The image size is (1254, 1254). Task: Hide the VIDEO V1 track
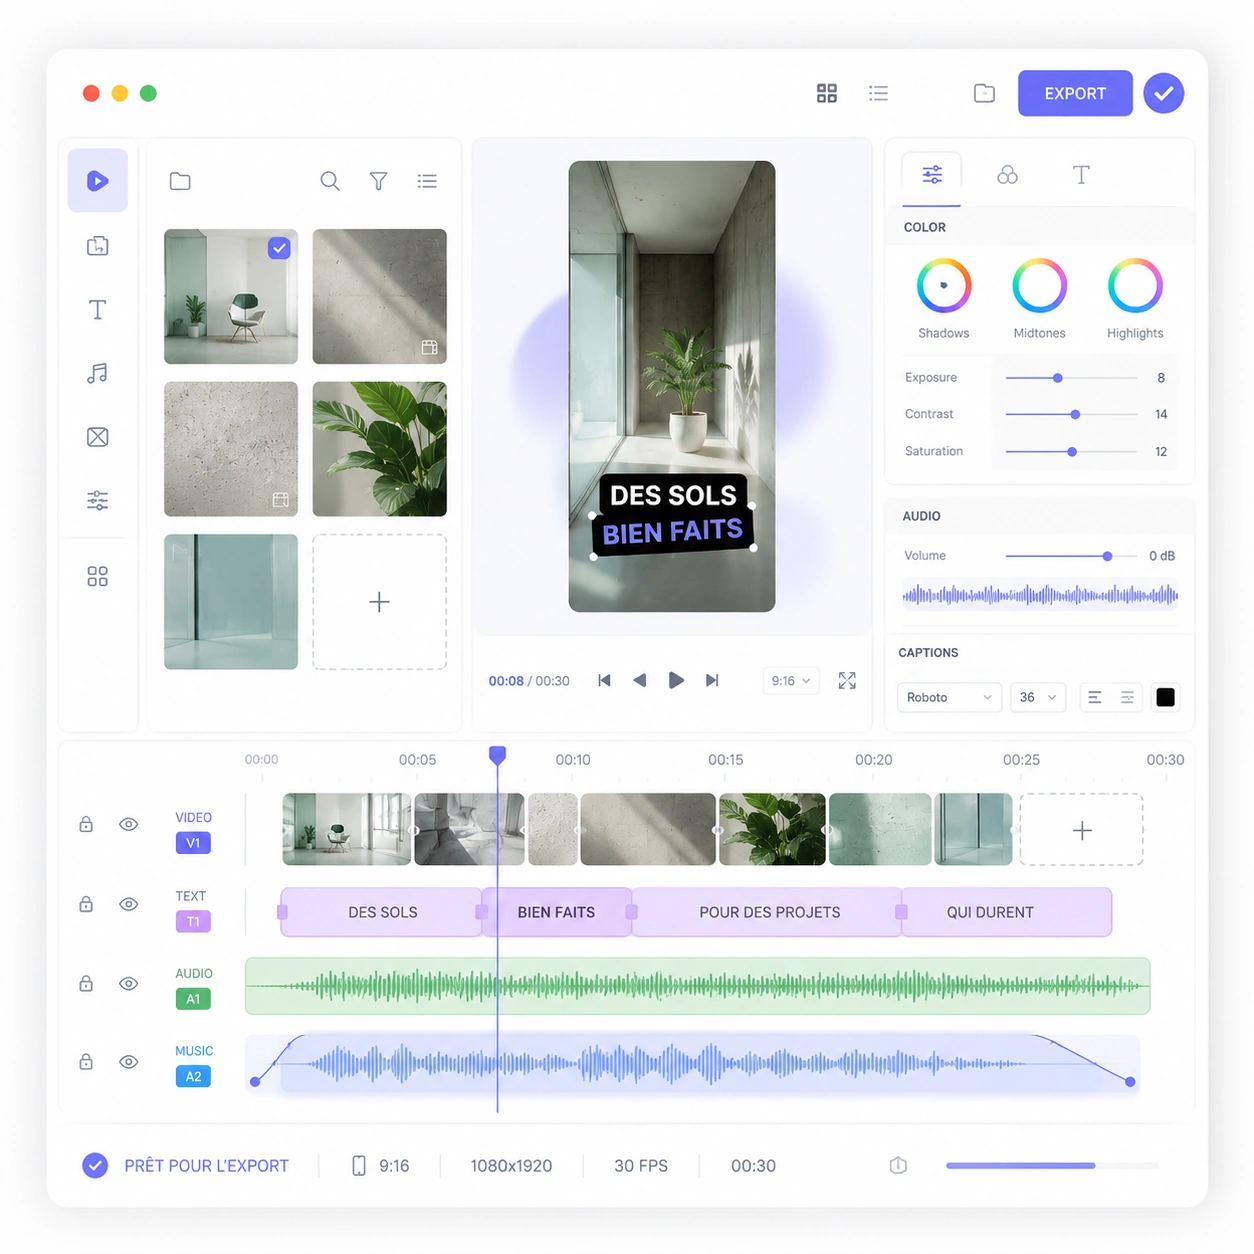coord(129,824)
